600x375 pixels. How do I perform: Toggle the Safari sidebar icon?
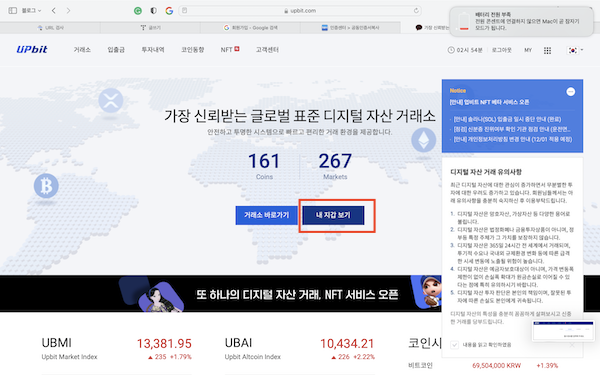point(13,11)
